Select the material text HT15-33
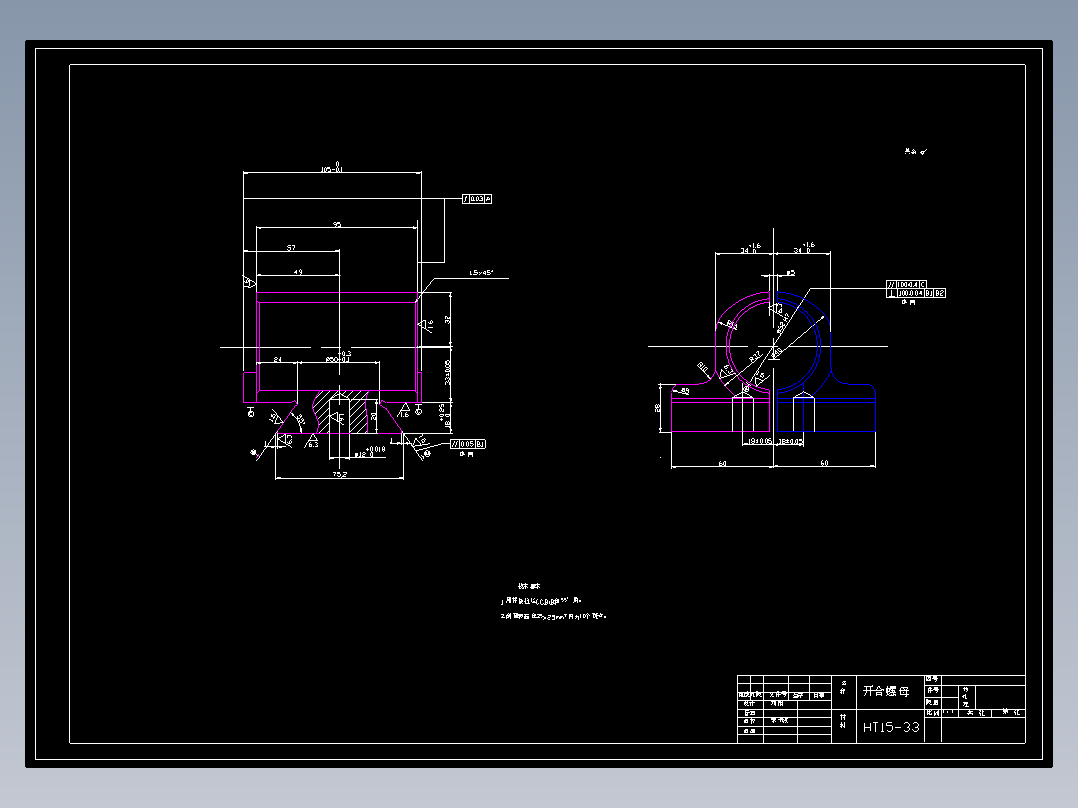 tap(891, 727)
